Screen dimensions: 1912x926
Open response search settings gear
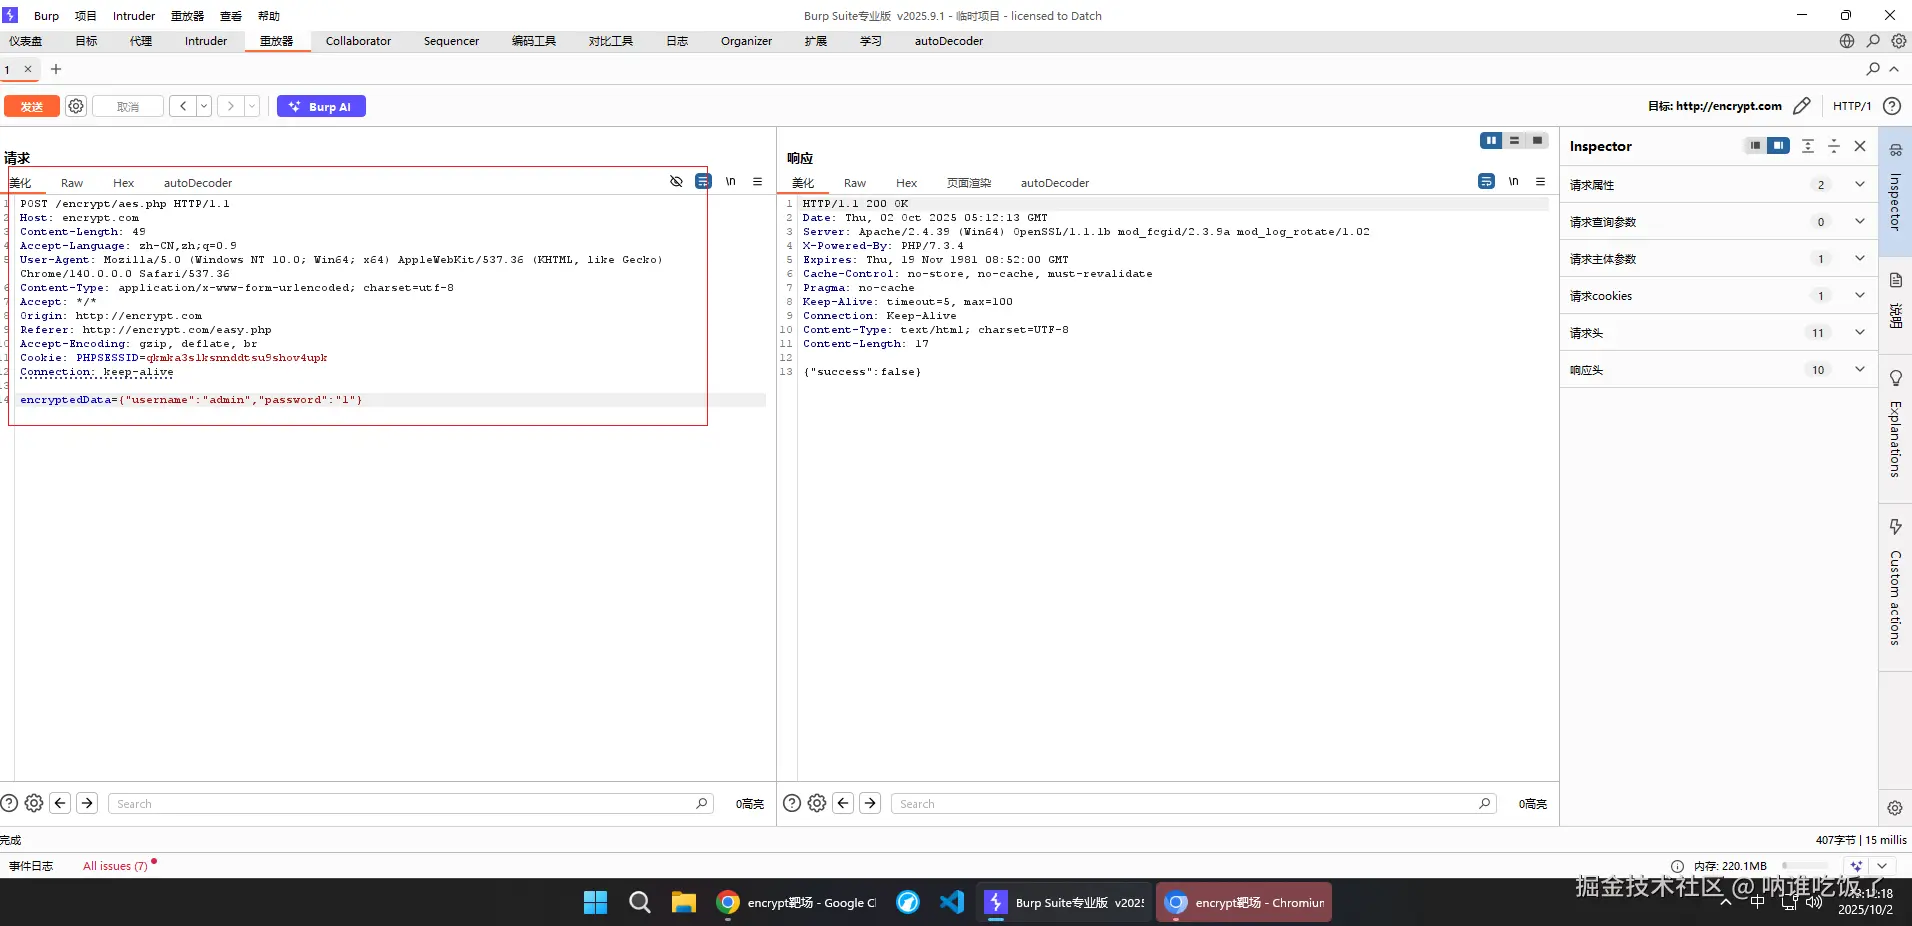(x=817, y=803)
